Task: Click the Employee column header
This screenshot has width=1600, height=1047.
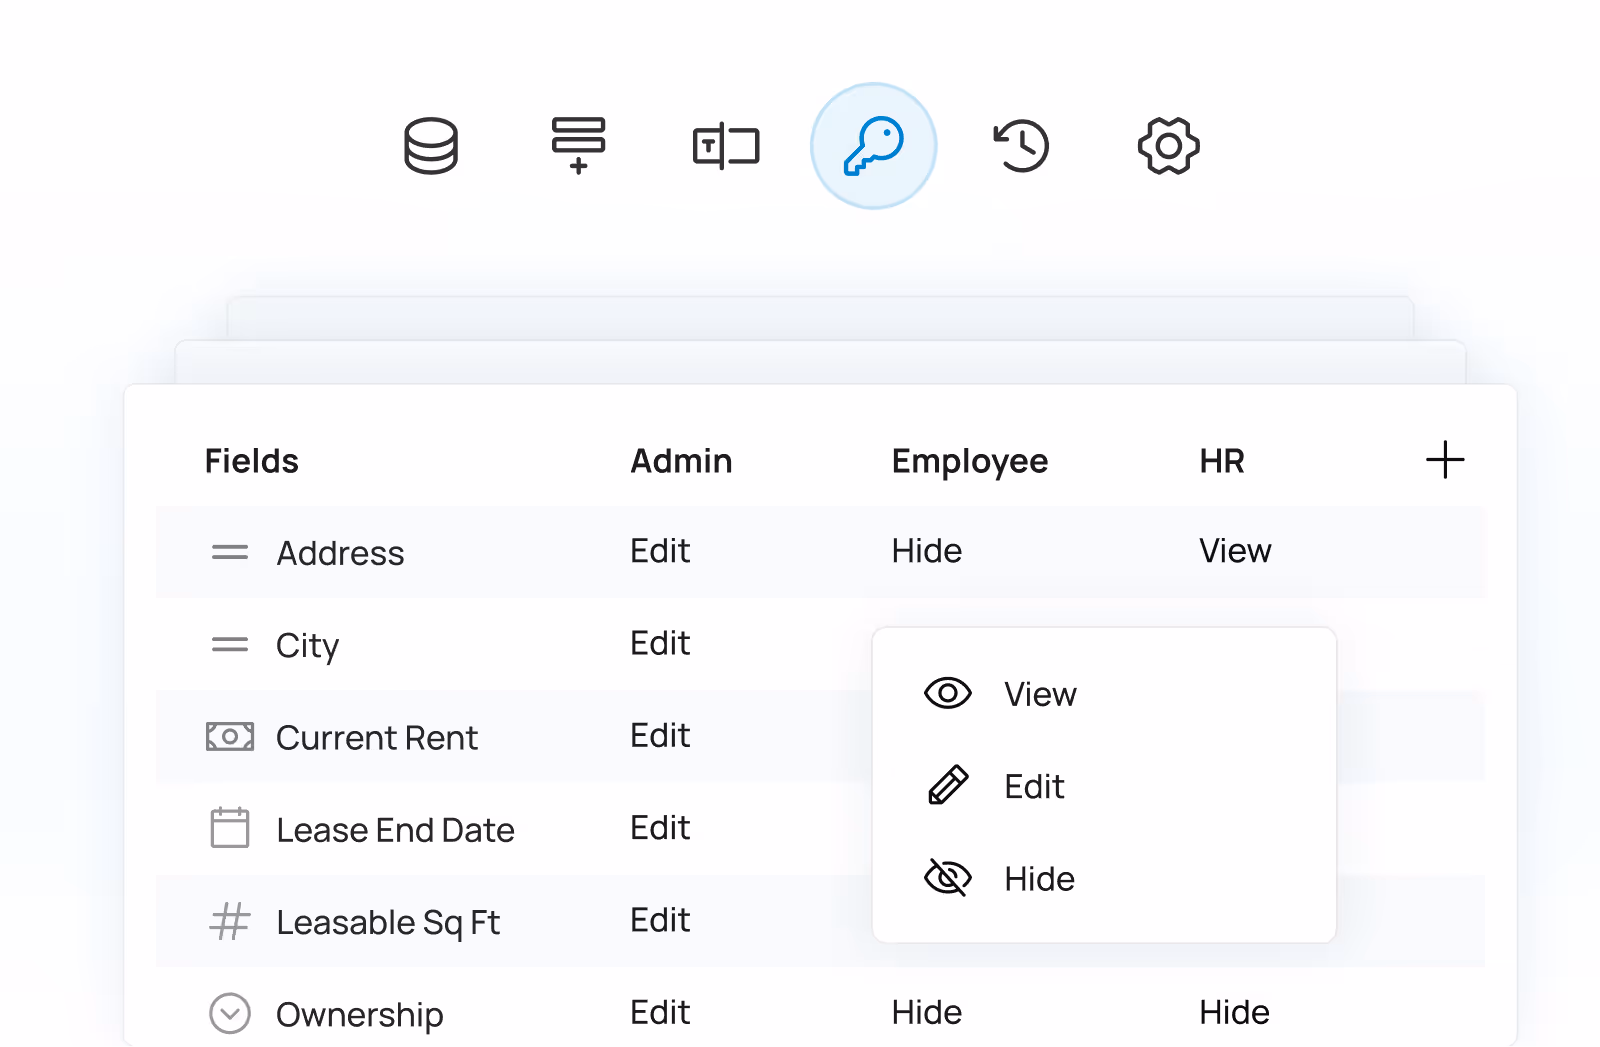Action: tap(970, 462)
